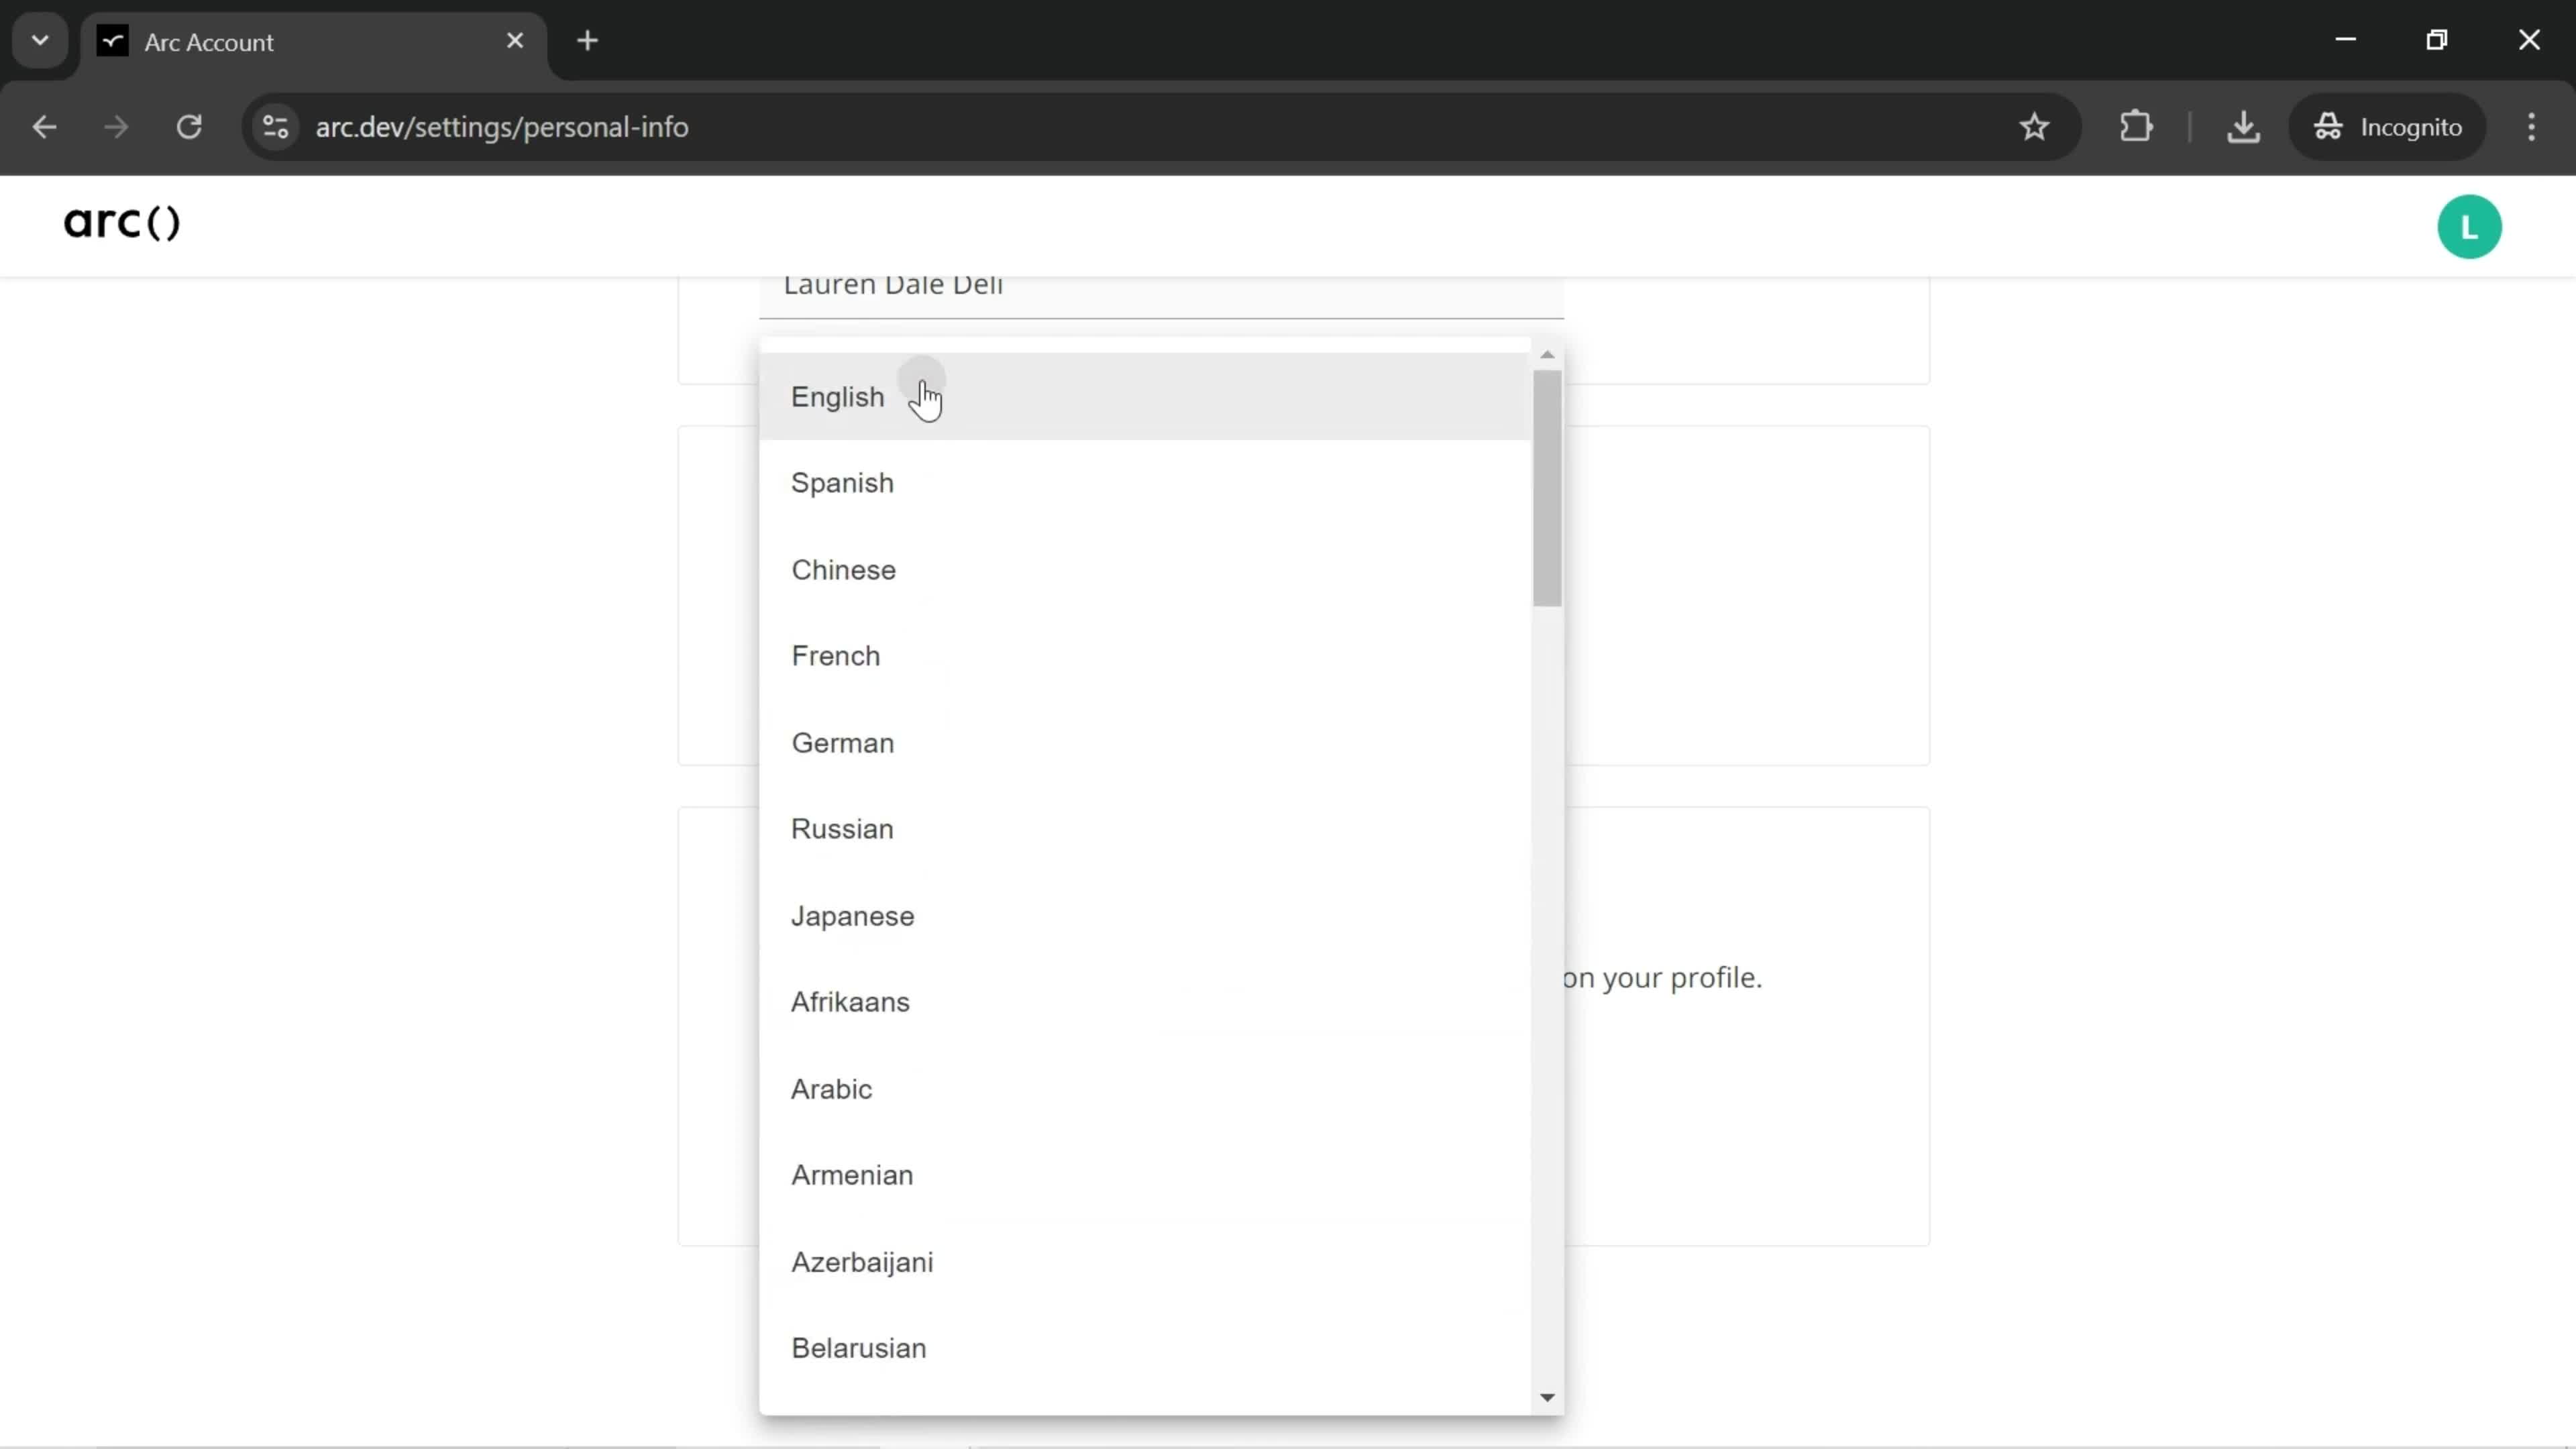Screen dimensions: 2576x1449
Task: Click the downloads icon
Action: 2243,125
